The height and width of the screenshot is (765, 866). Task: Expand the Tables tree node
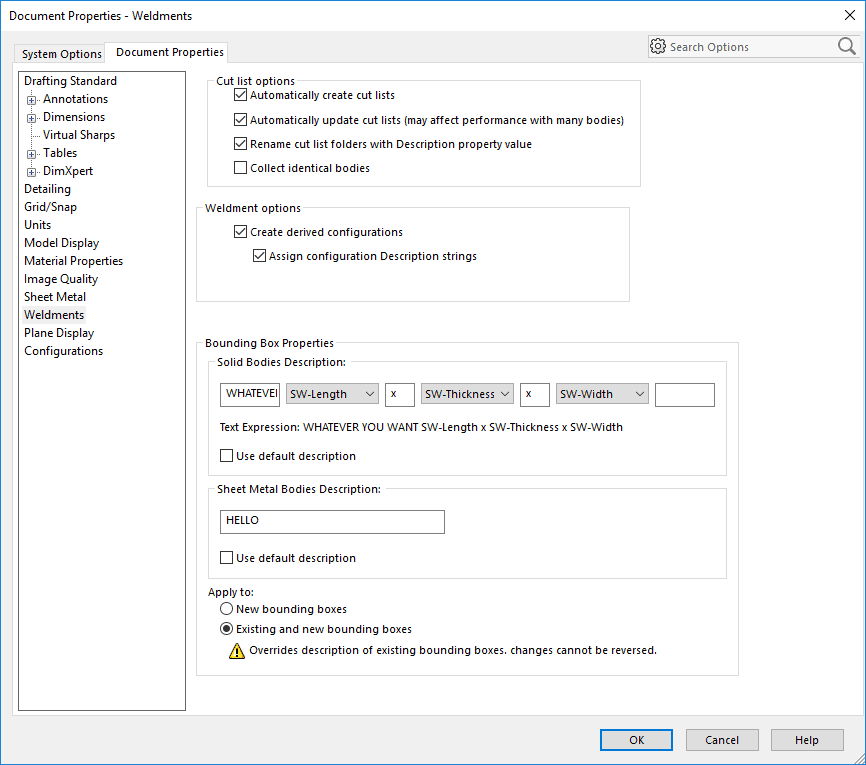[31, 154]
